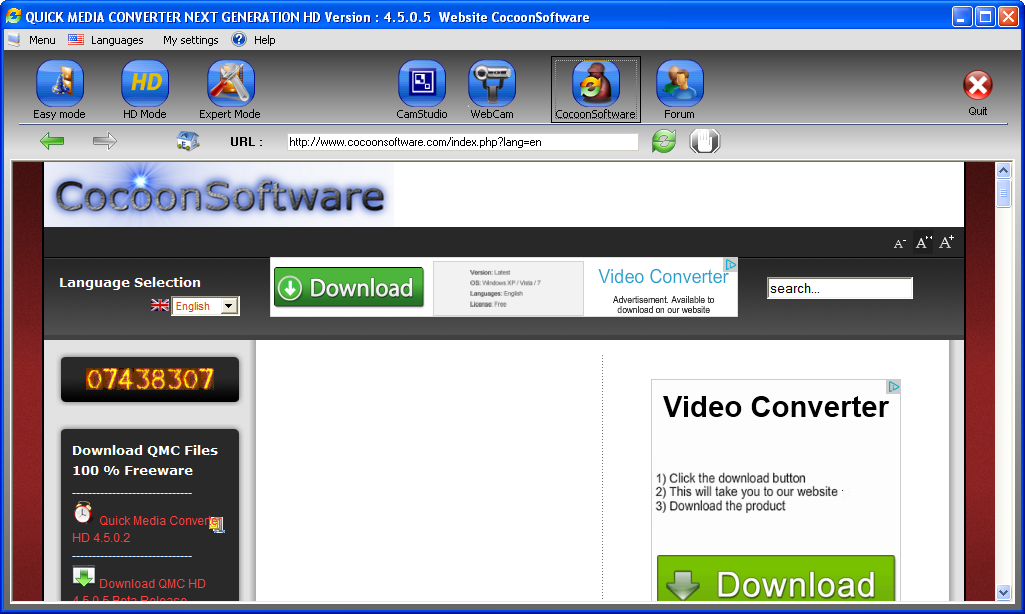1025x614 pixels.
Task: Click the page scrollbar up arrow
Action: (1003, 171)
